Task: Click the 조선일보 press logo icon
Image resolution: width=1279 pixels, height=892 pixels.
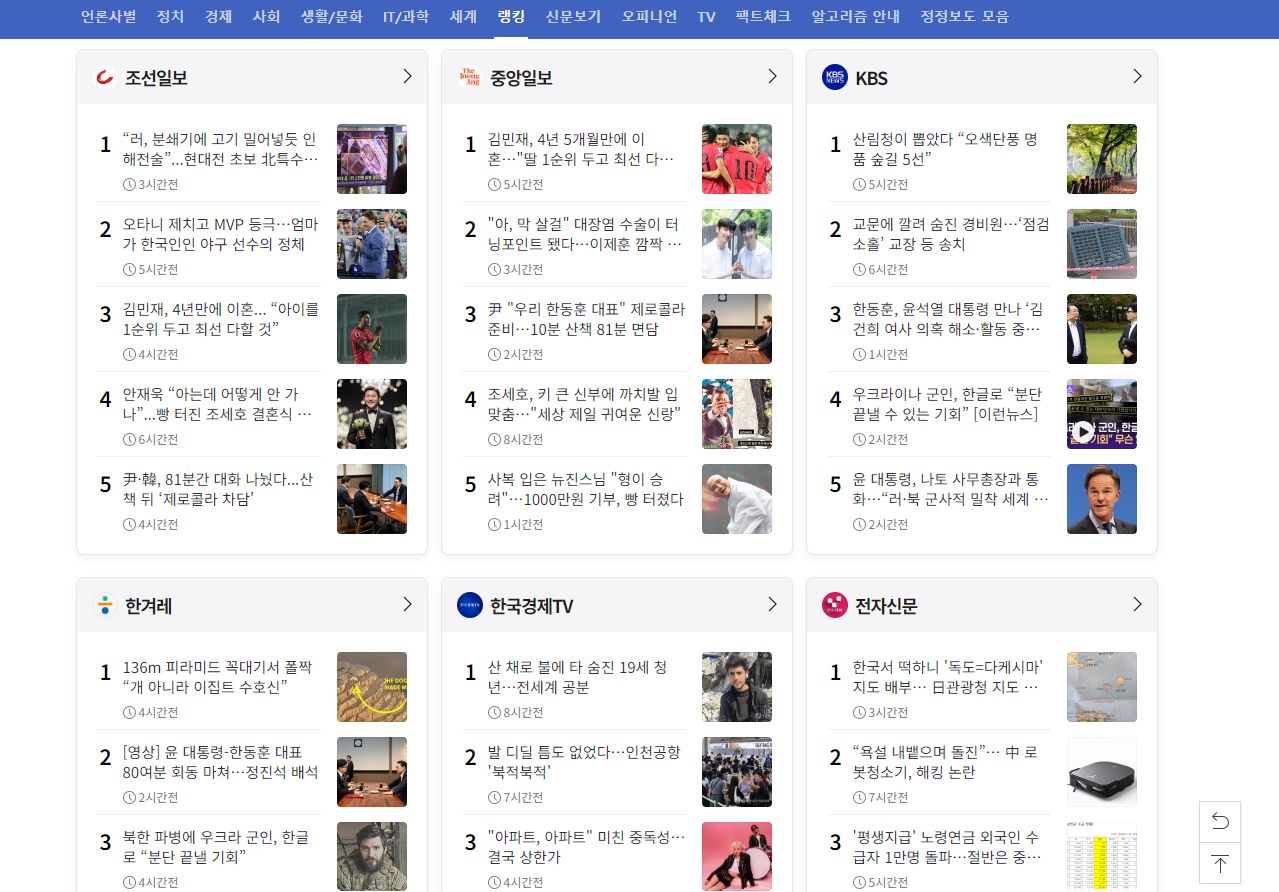Action: (106, 76)
